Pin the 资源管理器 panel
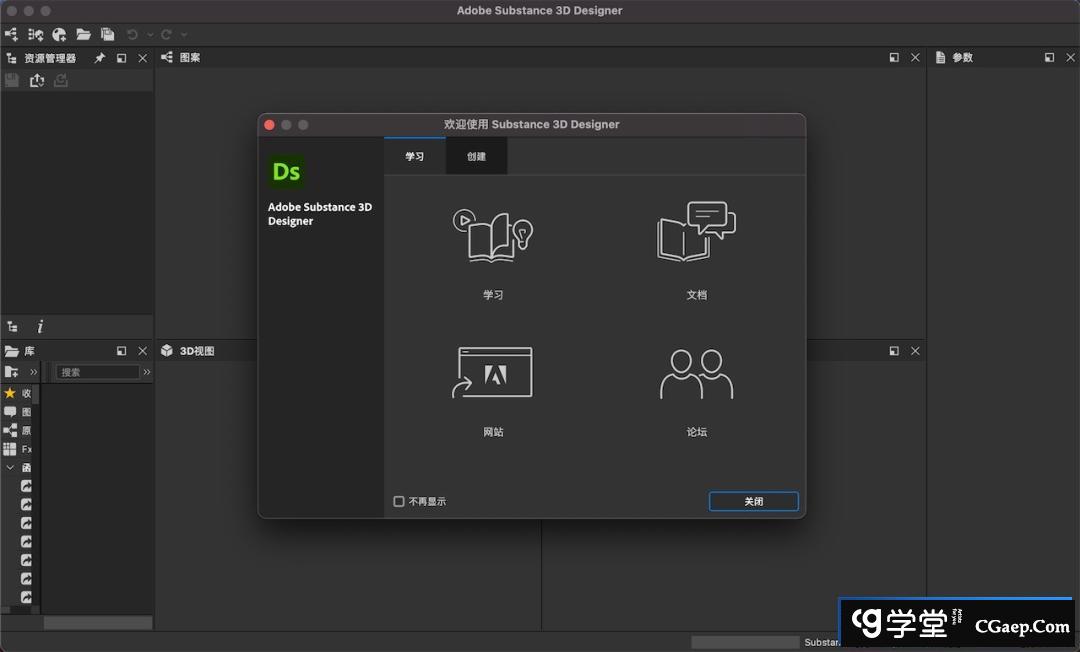 100,58
